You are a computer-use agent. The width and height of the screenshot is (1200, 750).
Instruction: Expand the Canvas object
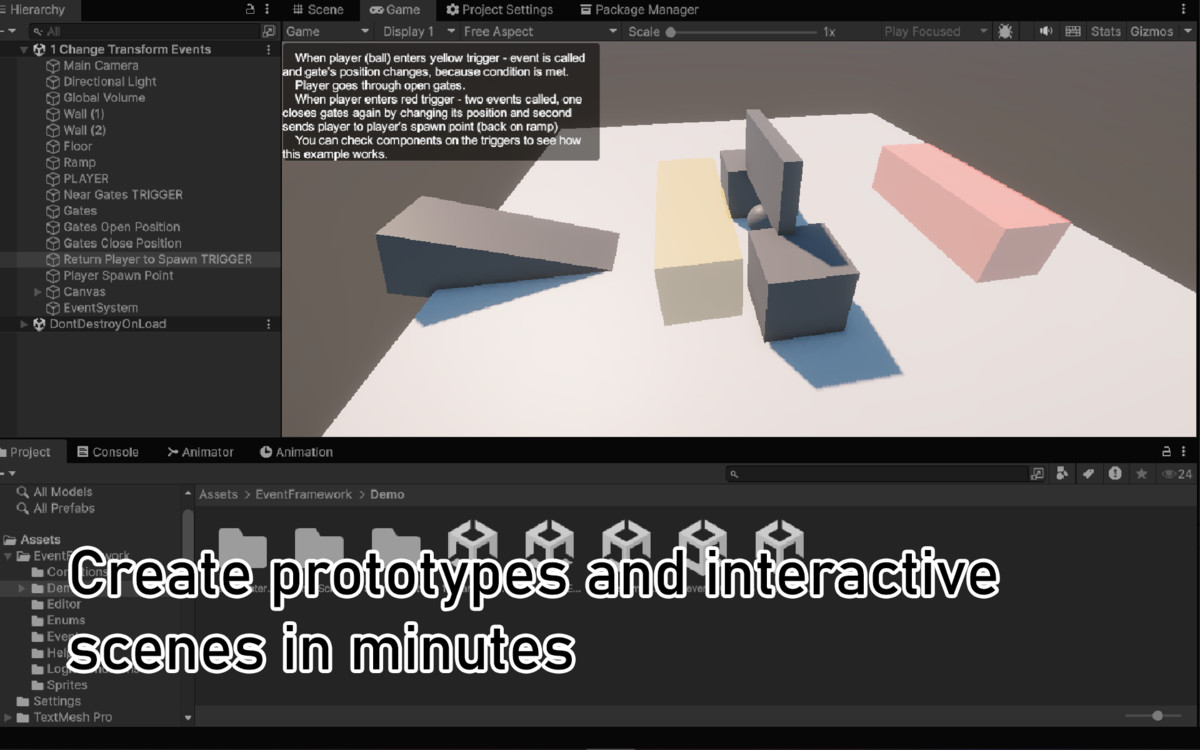(38, 292)
